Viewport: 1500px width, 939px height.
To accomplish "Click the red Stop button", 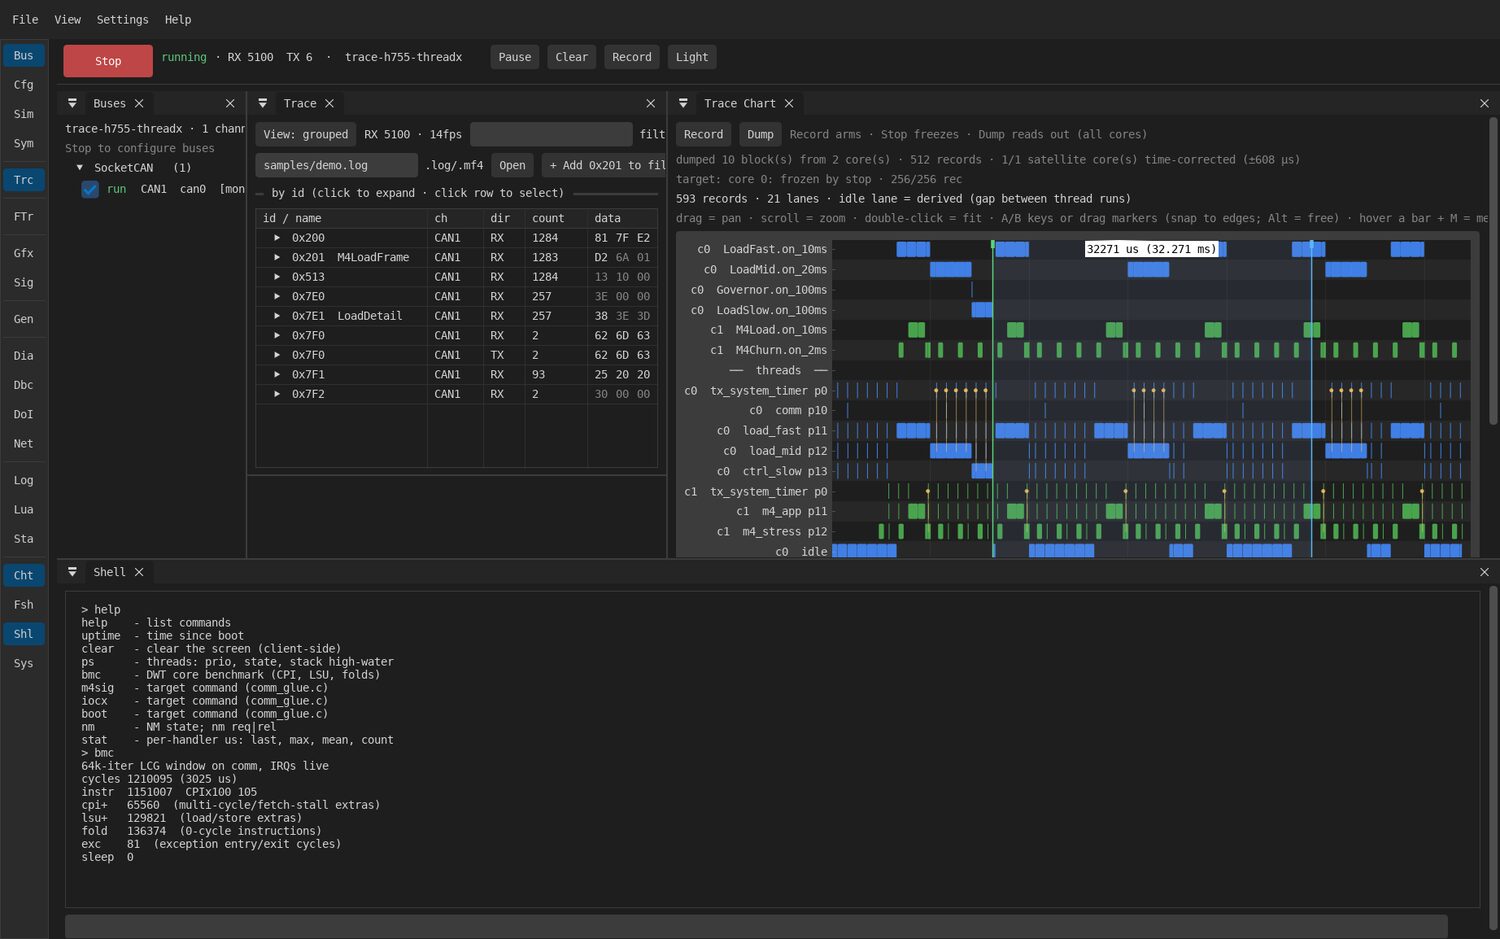I will (x=108, y=61).
